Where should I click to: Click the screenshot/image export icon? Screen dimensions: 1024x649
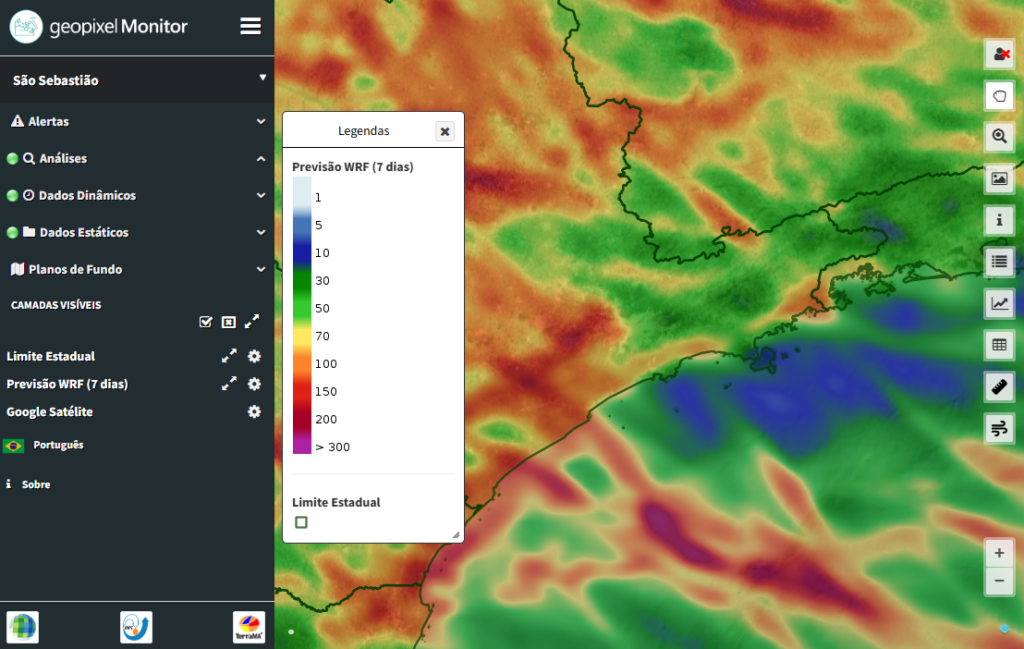[x=999, y=178]
